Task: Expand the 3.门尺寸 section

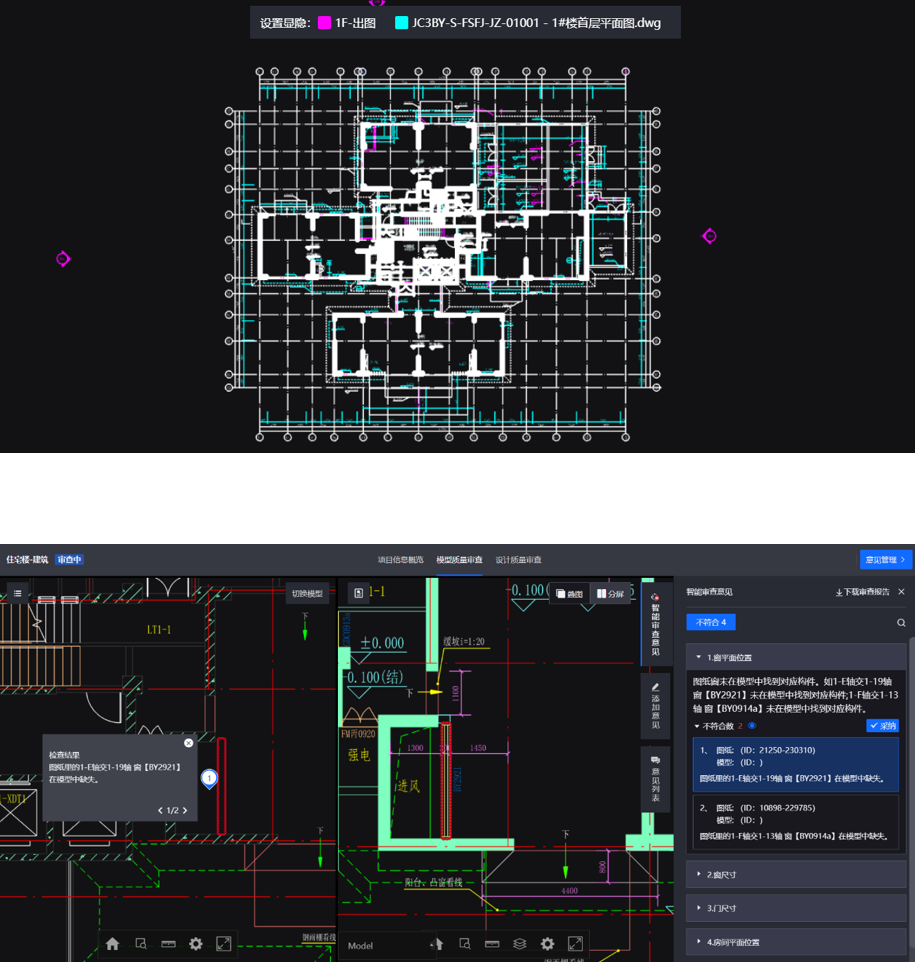Action: (796, 908)
